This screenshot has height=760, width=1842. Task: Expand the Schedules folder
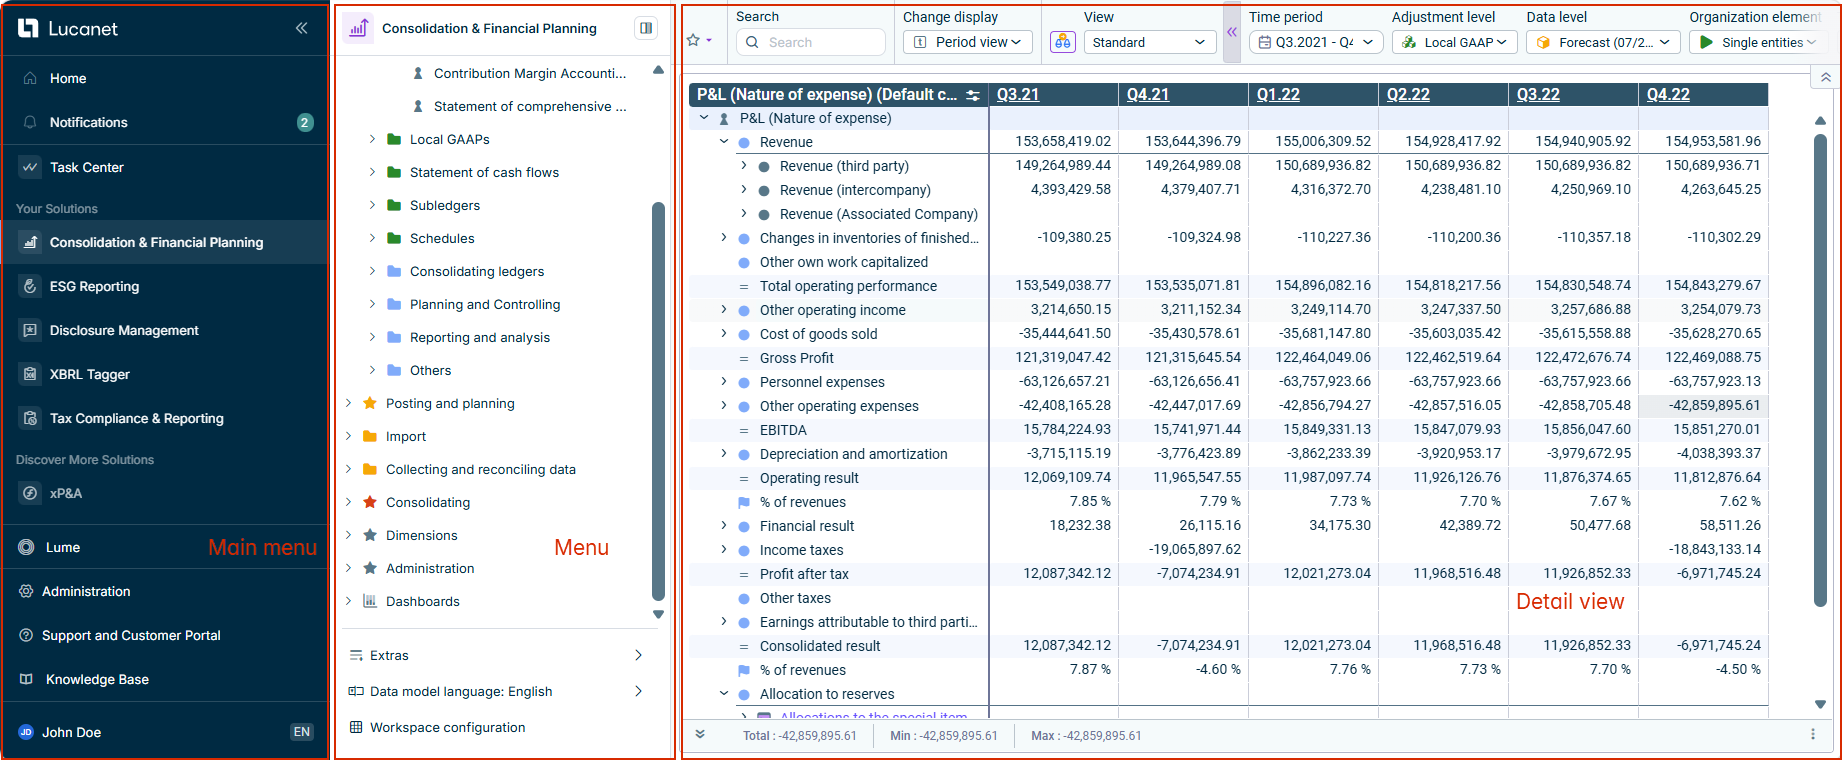pos(372,238)
